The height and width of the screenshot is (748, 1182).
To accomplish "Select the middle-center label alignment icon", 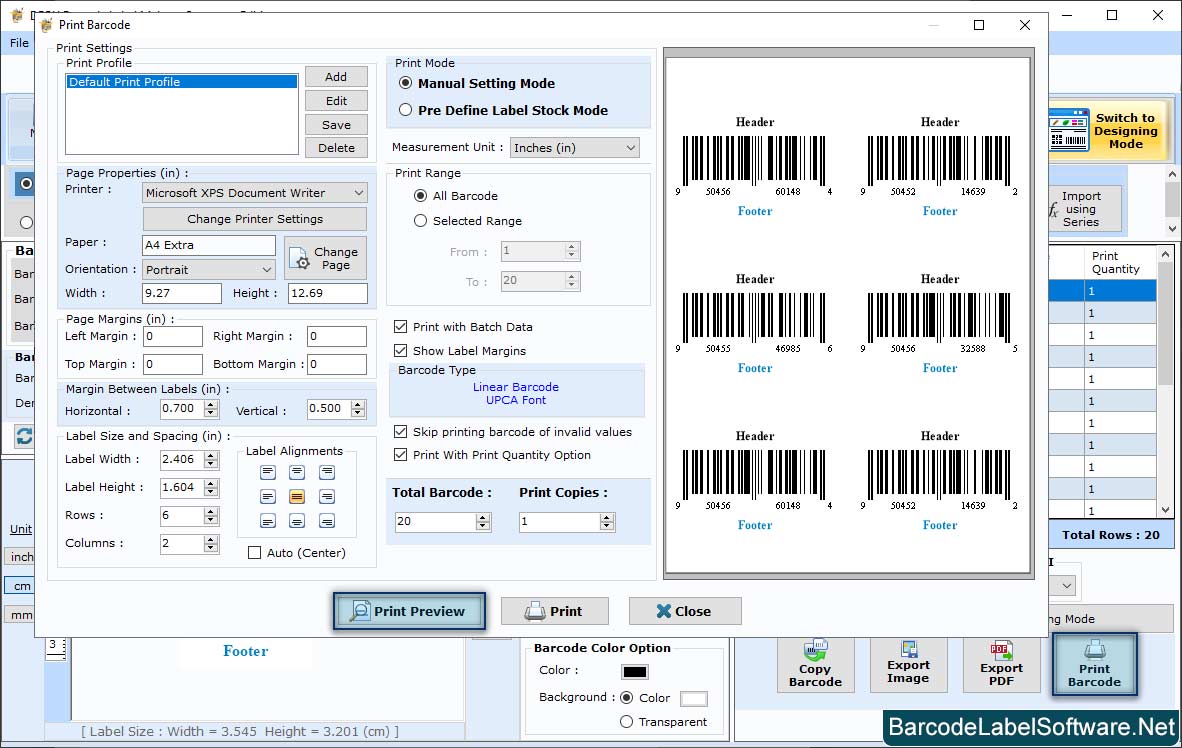I will [x=297, y=497].
